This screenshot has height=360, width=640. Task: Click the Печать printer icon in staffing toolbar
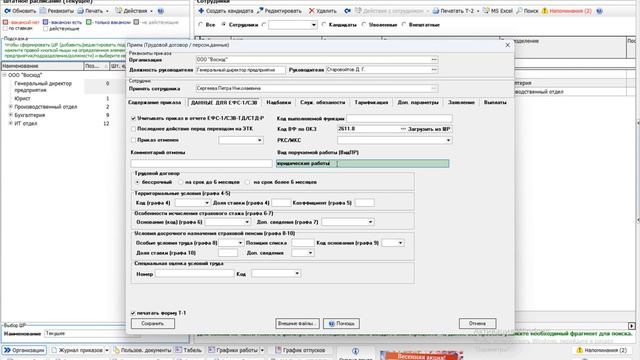tap(80, 11)
